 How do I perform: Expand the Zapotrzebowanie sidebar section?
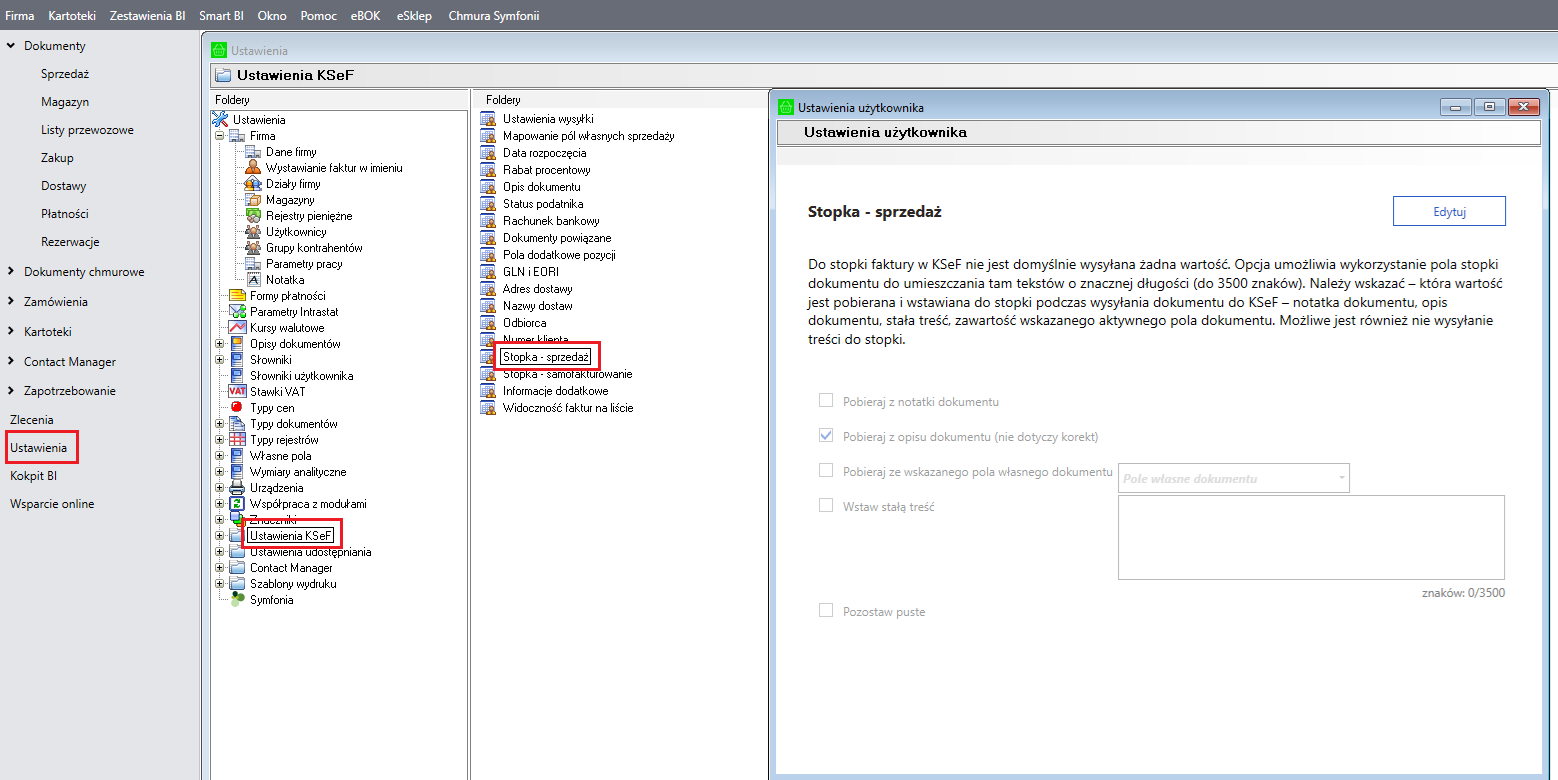pyautogui.click(x=10, y=391)
